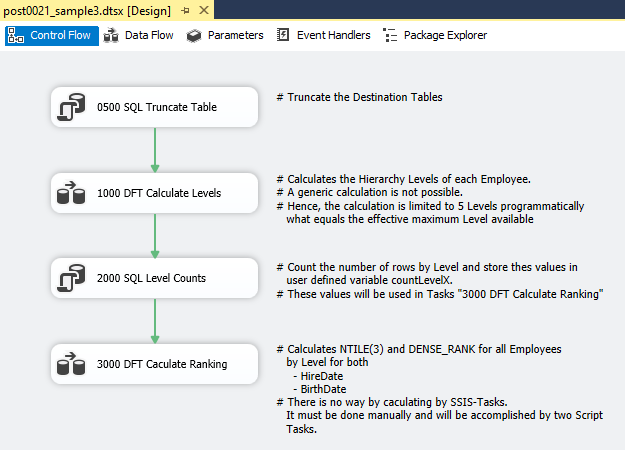Click the Event Handlers tab icon
The height and width of the screenshot is (450, 625).
[x=283, y=35]
